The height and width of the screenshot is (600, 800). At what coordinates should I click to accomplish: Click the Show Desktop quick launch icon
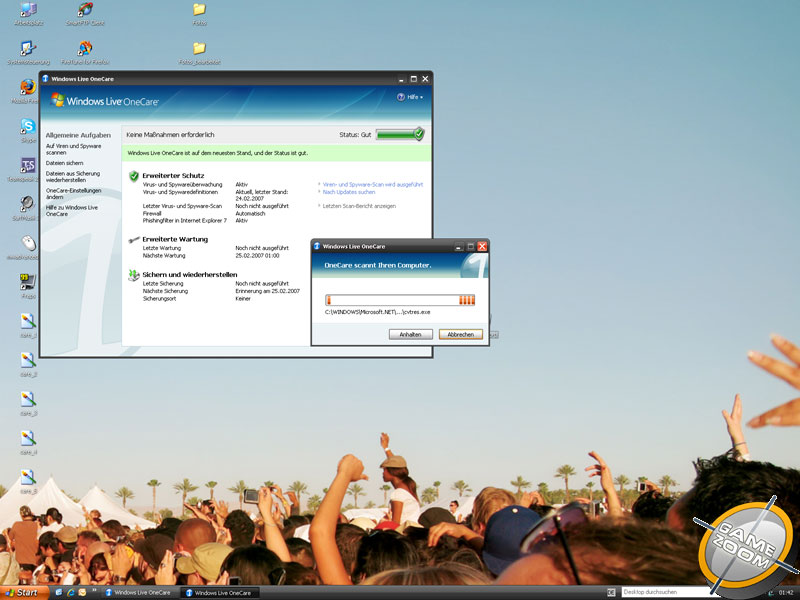(x=59, y=592)
